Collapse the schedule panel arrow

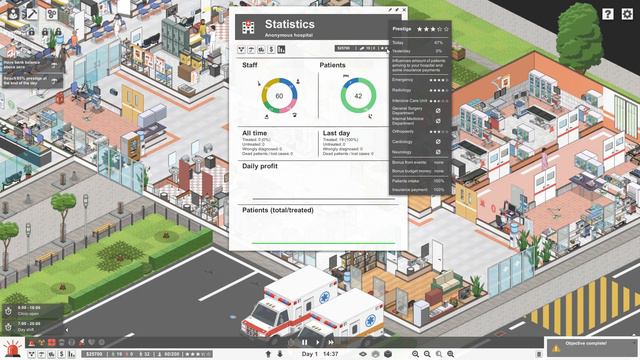point(67,330)
